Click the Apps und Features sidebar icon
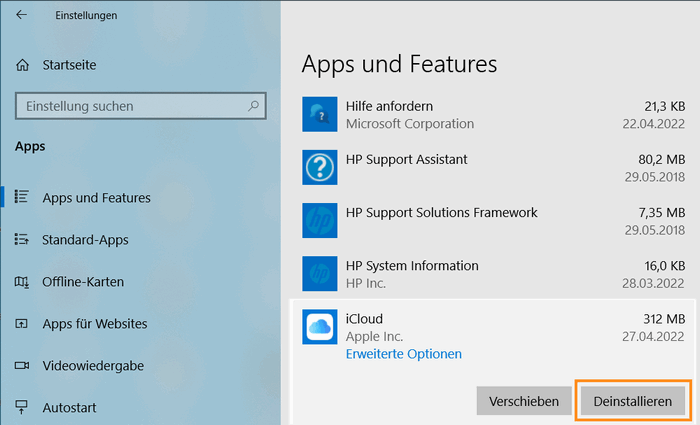Viewport: 700px width, 425px height. [21, 197]
